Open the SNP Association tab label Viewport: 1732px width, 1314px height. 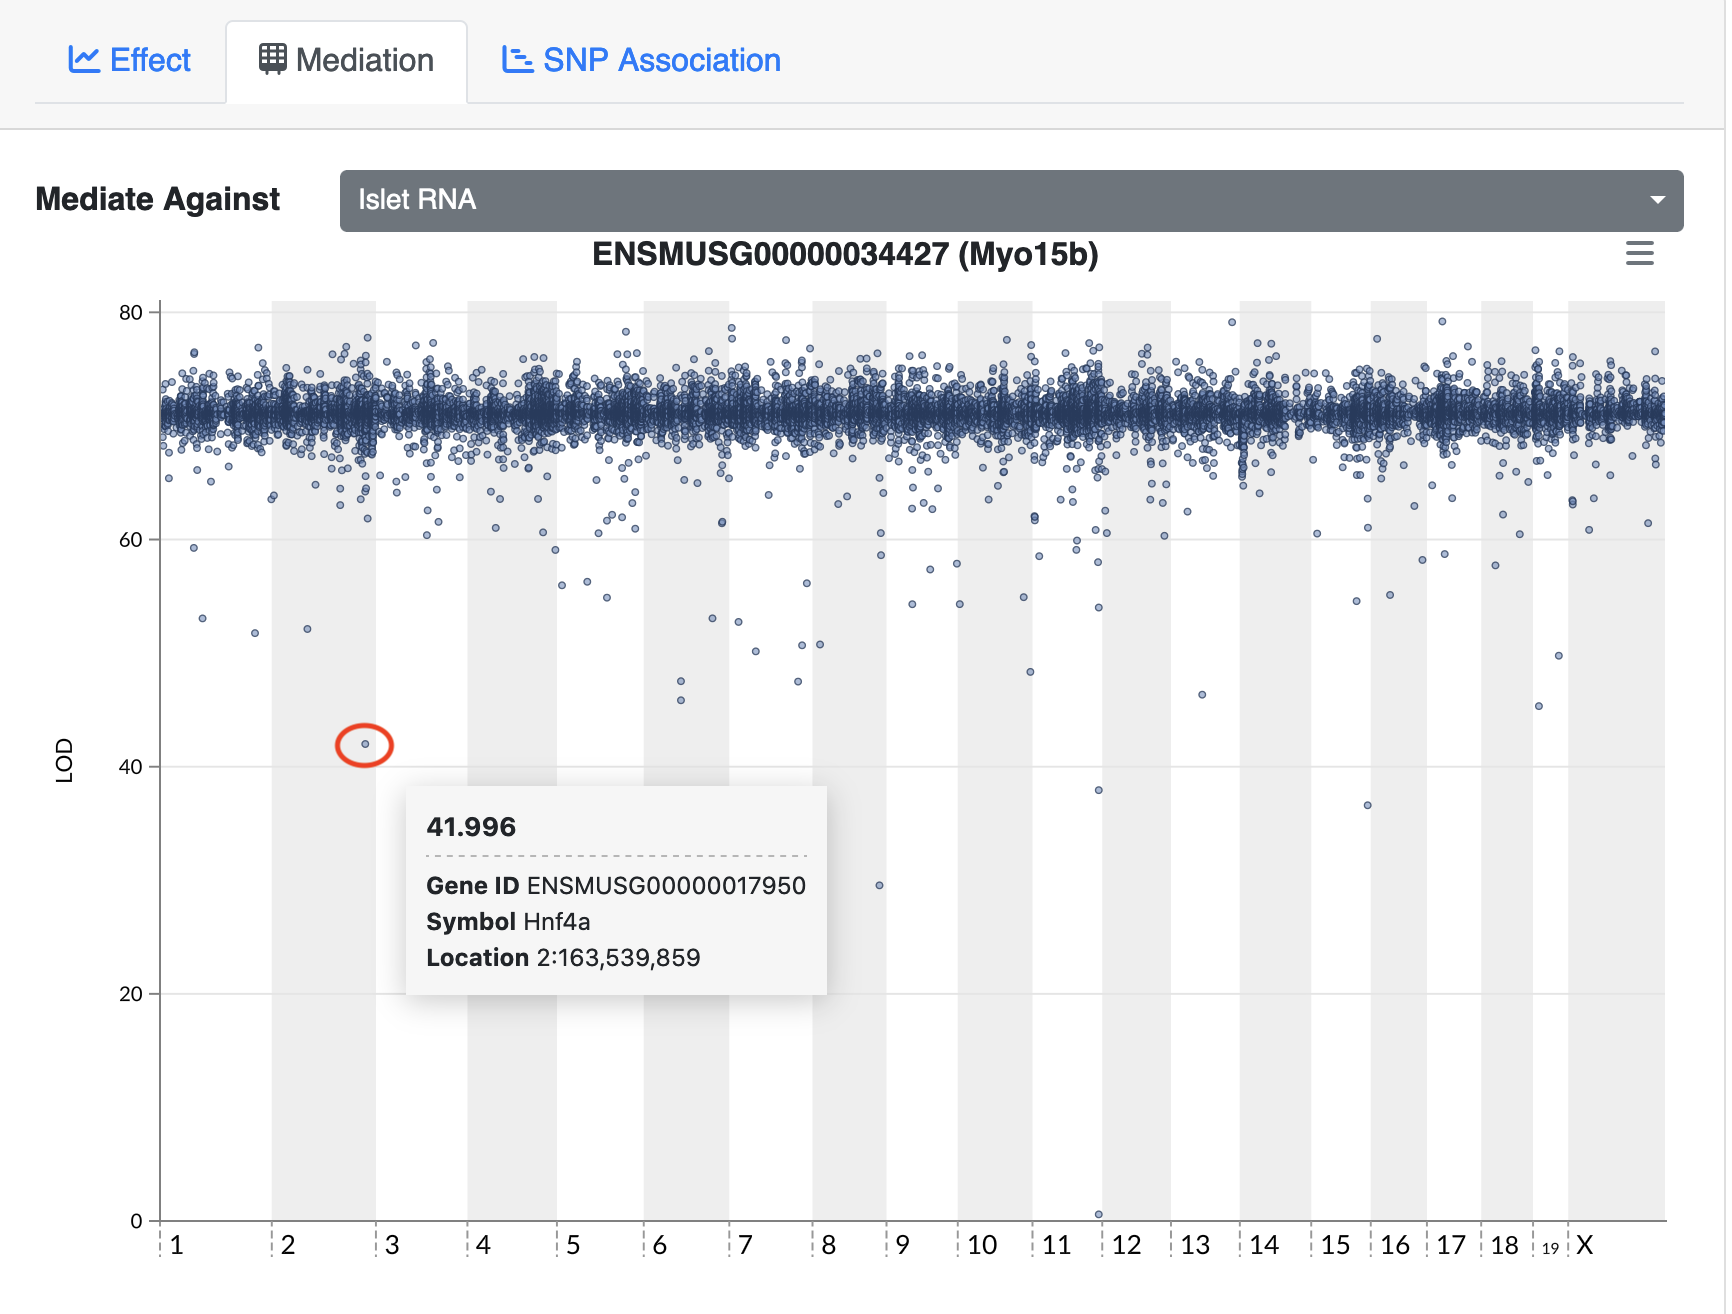click(x=661, y=60)
